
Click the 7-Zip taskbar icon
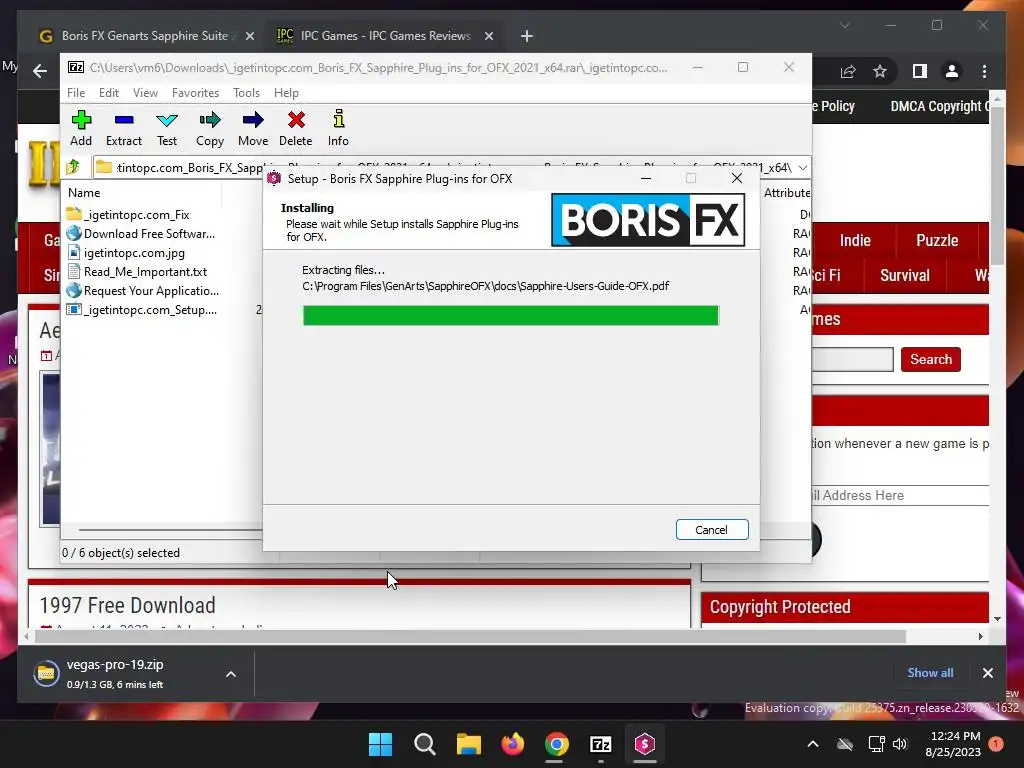[x=600, y=744]
